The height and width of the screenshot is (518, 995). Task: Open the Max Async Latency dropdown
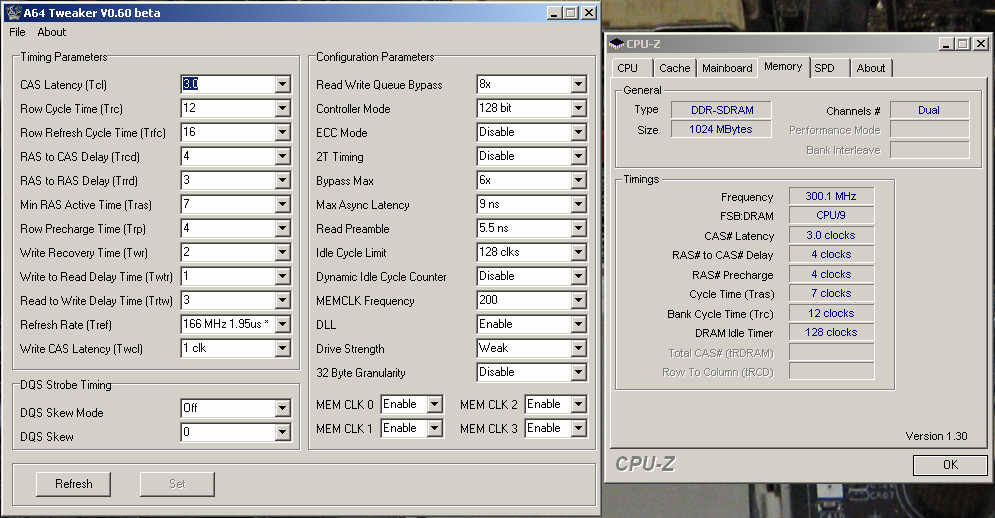(x=578, y=204)
